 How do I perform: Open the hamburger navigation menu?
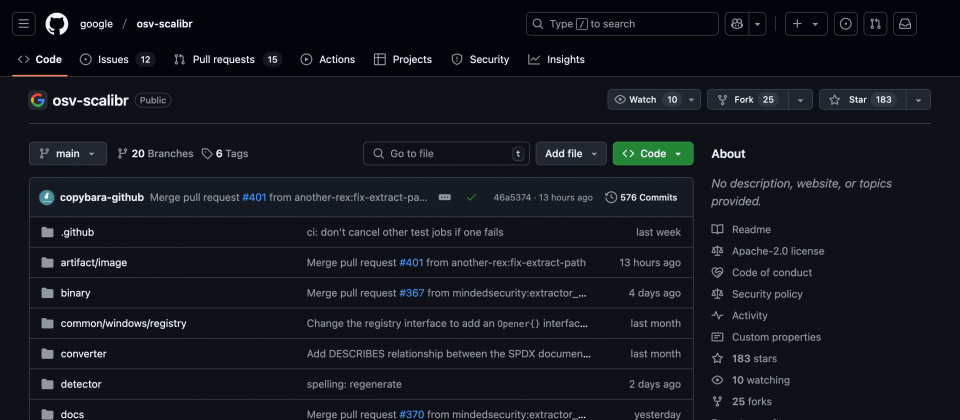[24, 24]
